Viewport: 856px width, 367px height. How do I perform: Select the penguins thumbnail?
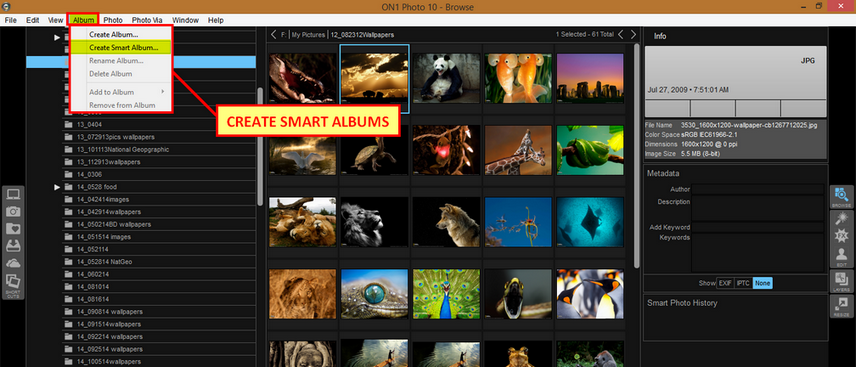[590, 294]
